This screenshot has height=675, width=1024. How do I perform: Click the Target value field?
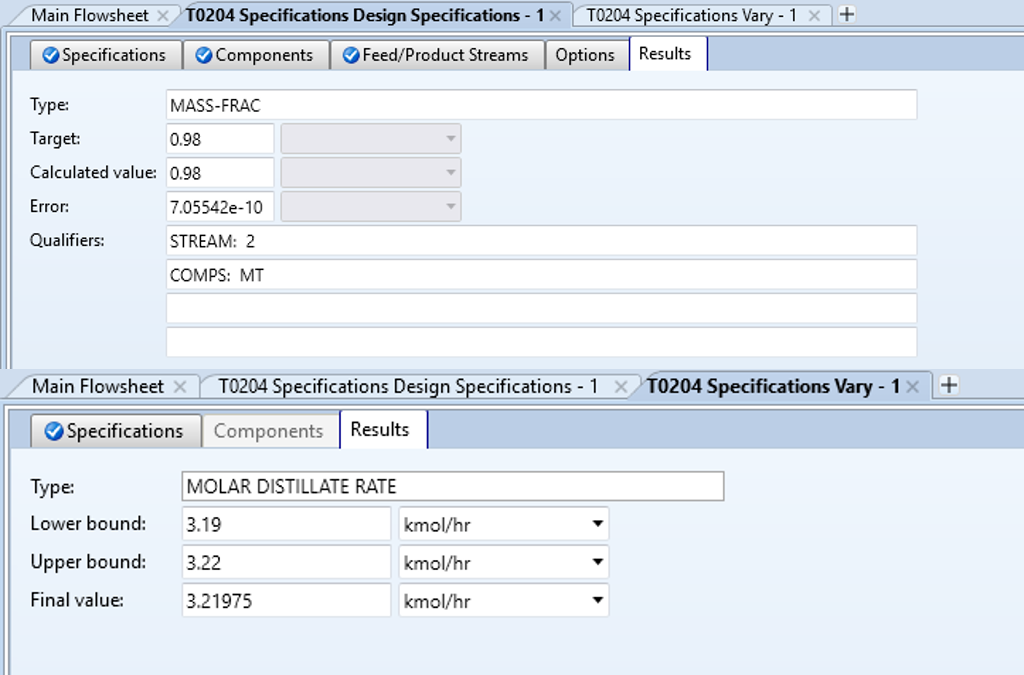point(220,139)
